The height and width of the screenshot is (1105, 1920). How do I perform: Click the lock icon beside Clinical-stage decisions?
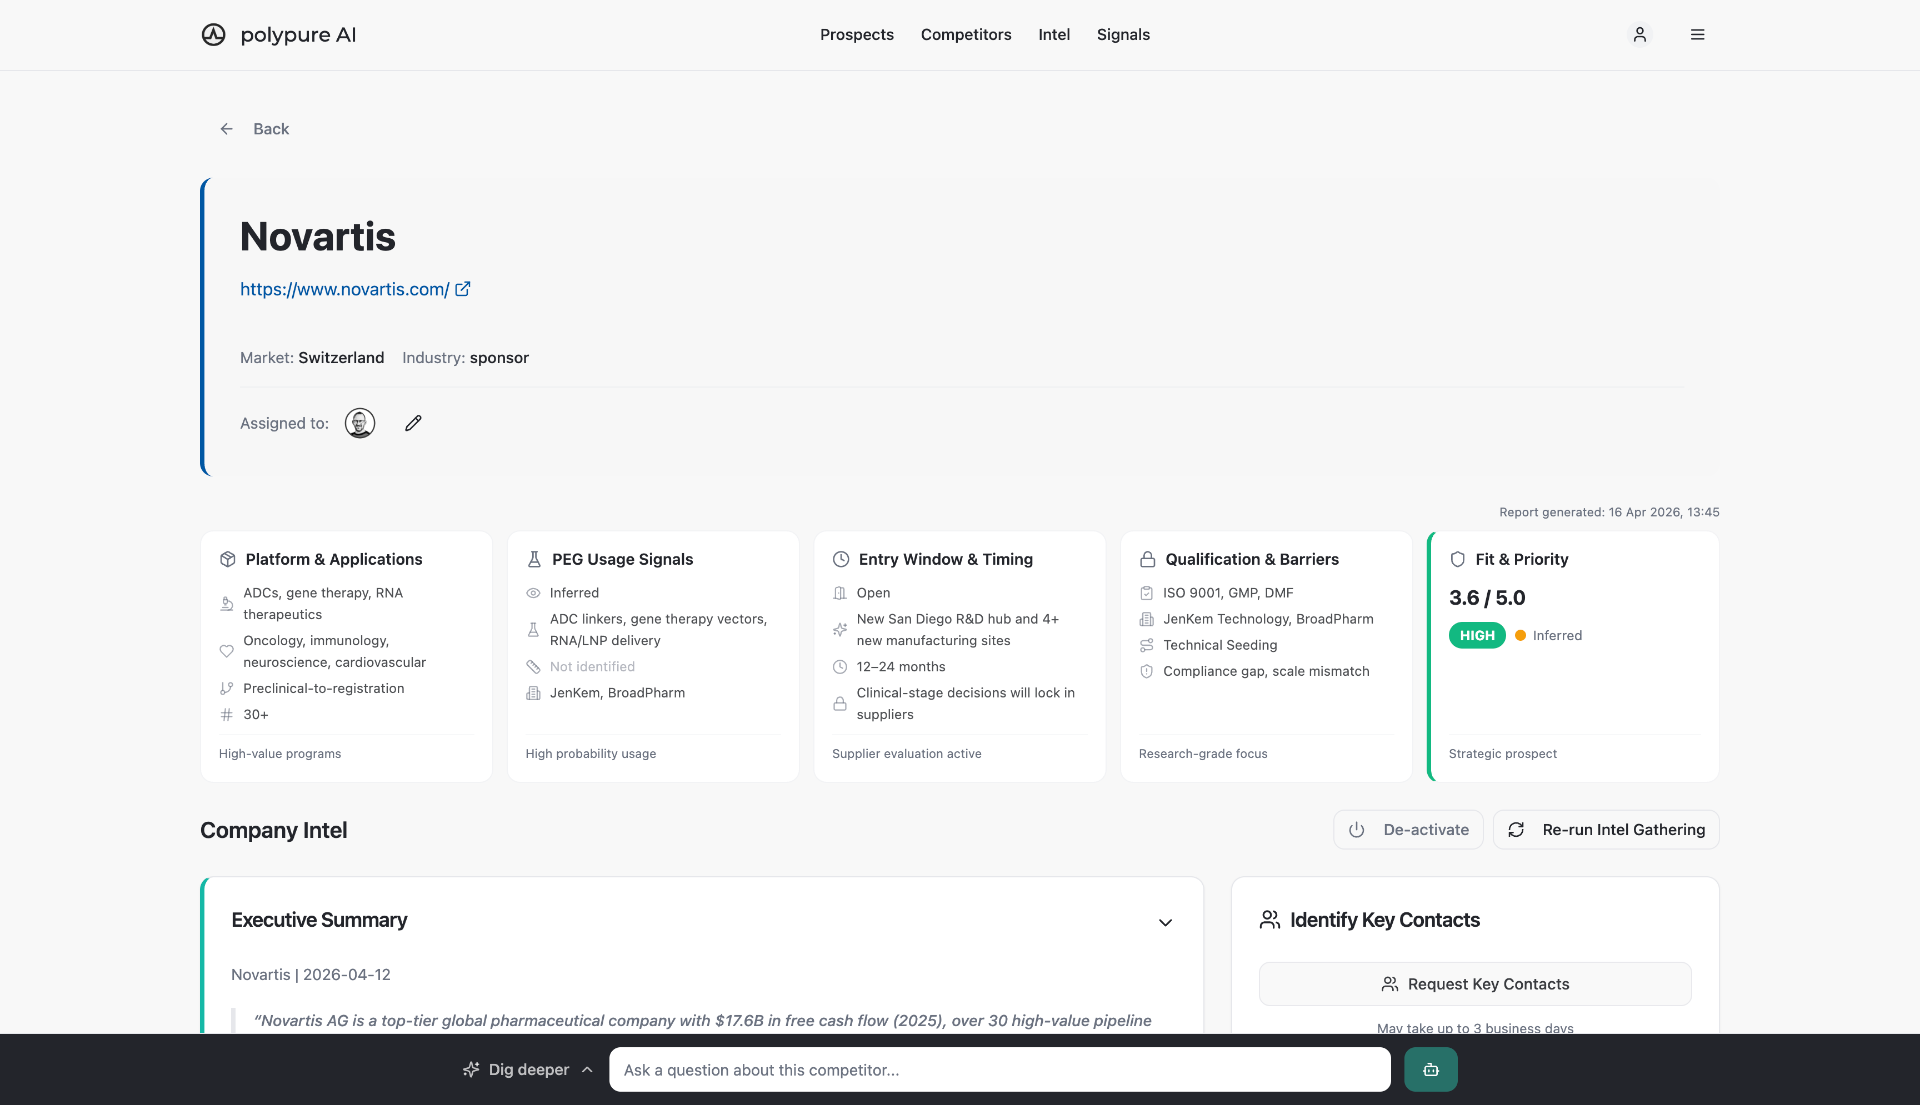tap(840, 703)
